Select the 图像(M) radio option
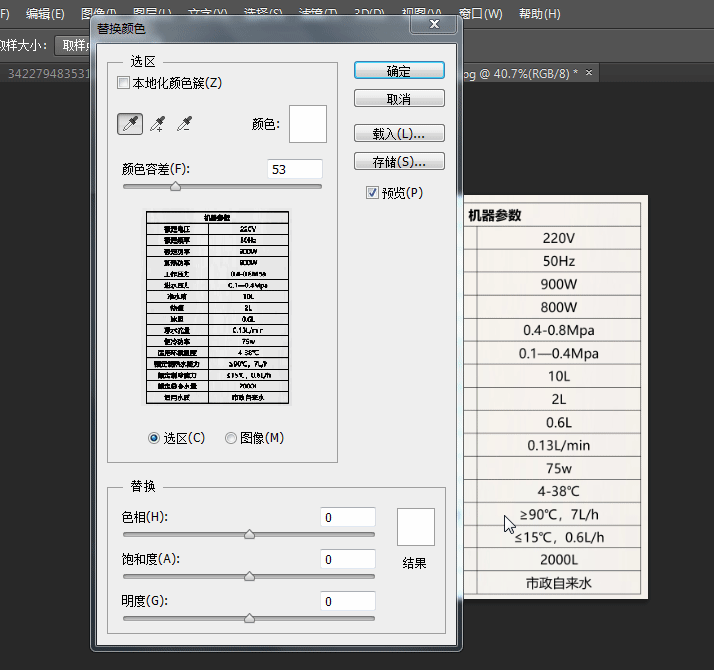Screen dimensions: 714x670 point(231,438)
